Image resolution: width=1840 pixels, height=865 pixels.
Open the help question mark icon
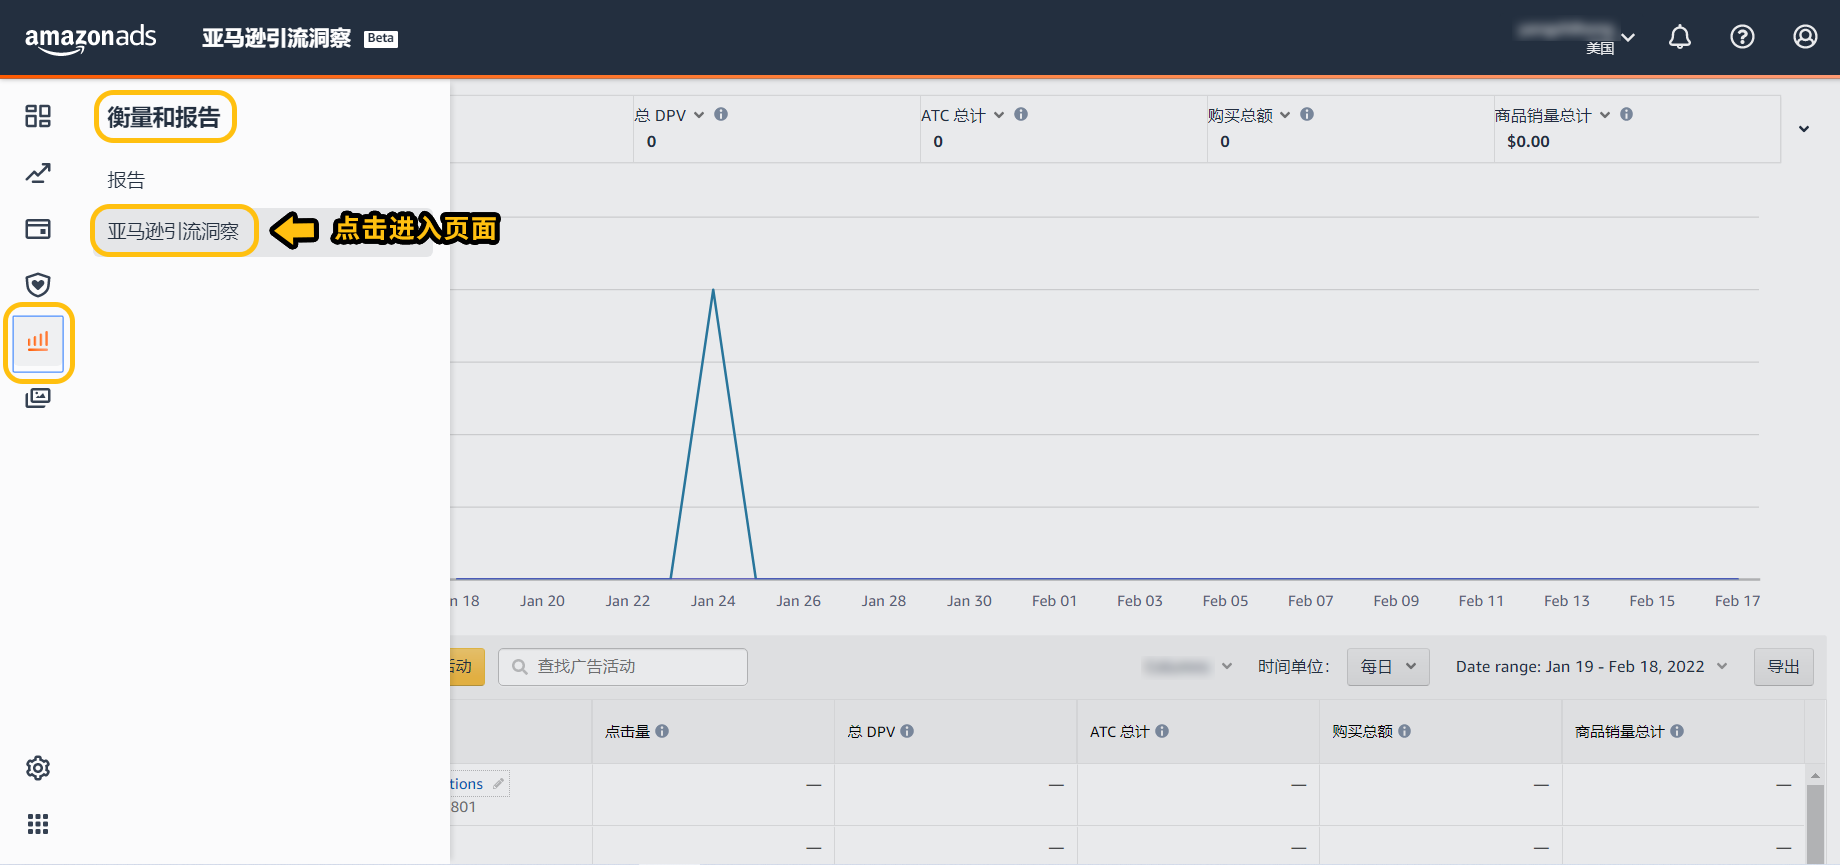tap(1742, 37)
